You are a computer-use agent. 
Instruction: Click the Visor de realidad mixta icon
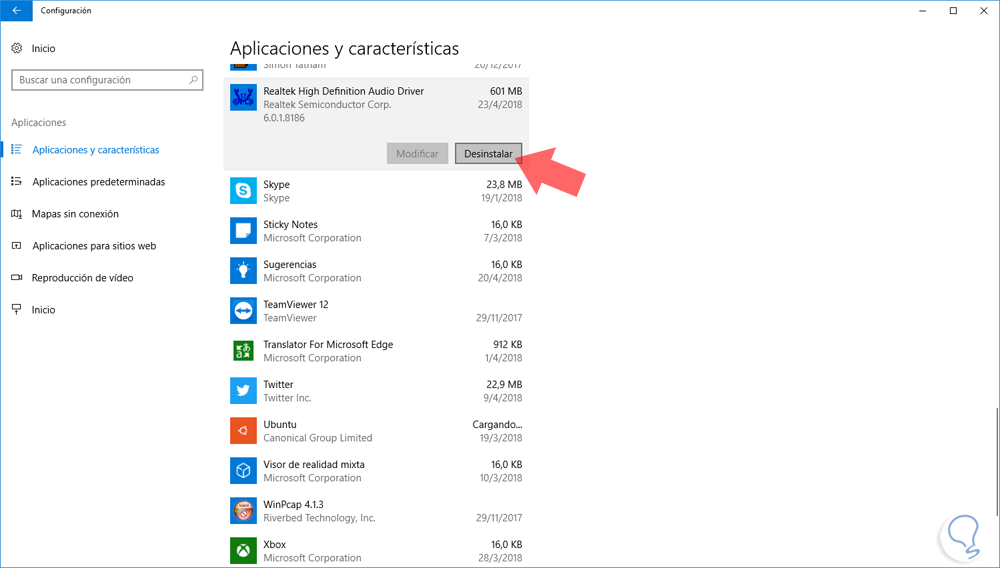pos(243,471)
